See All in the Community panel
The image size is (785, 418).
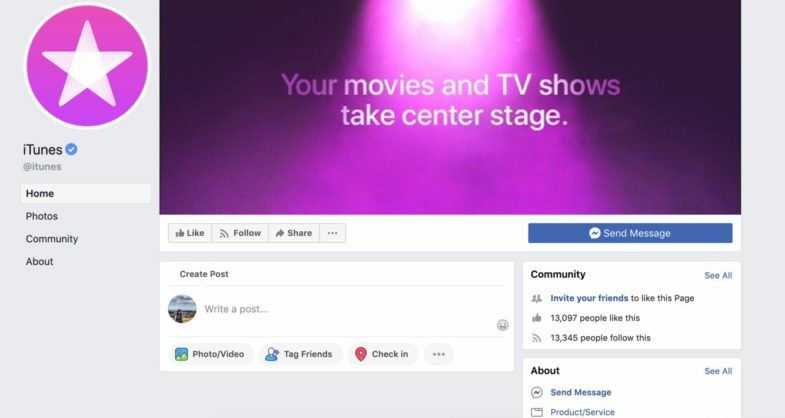click(718, 275)
